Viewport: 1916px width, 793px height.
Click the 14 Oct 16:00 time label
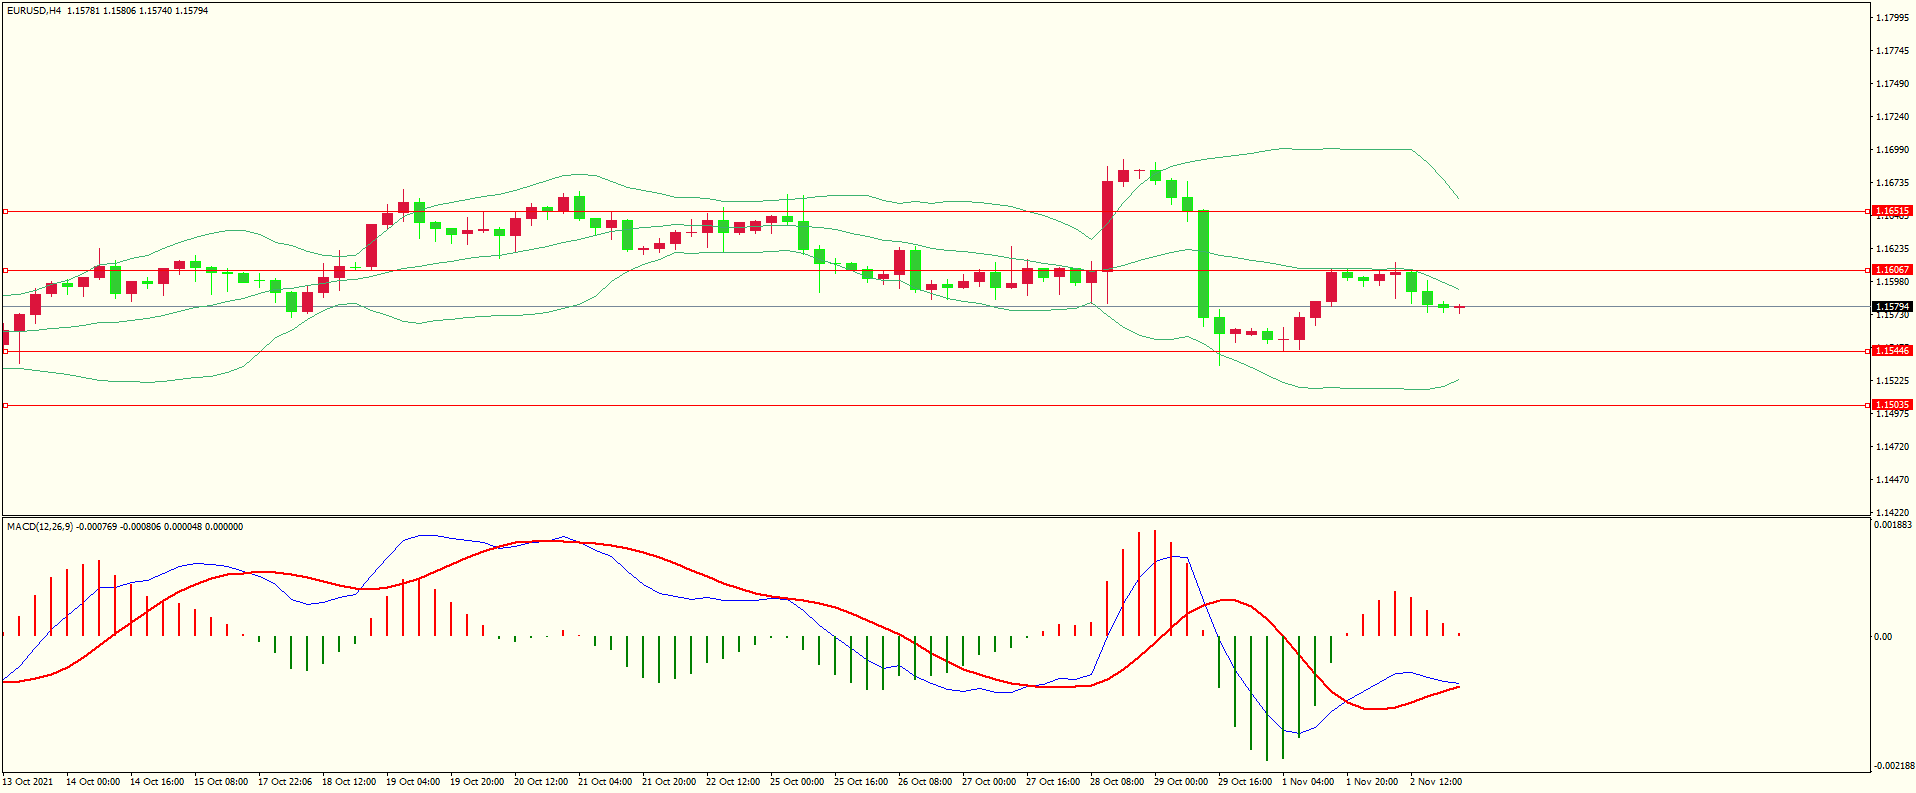(x=157, y=782)
